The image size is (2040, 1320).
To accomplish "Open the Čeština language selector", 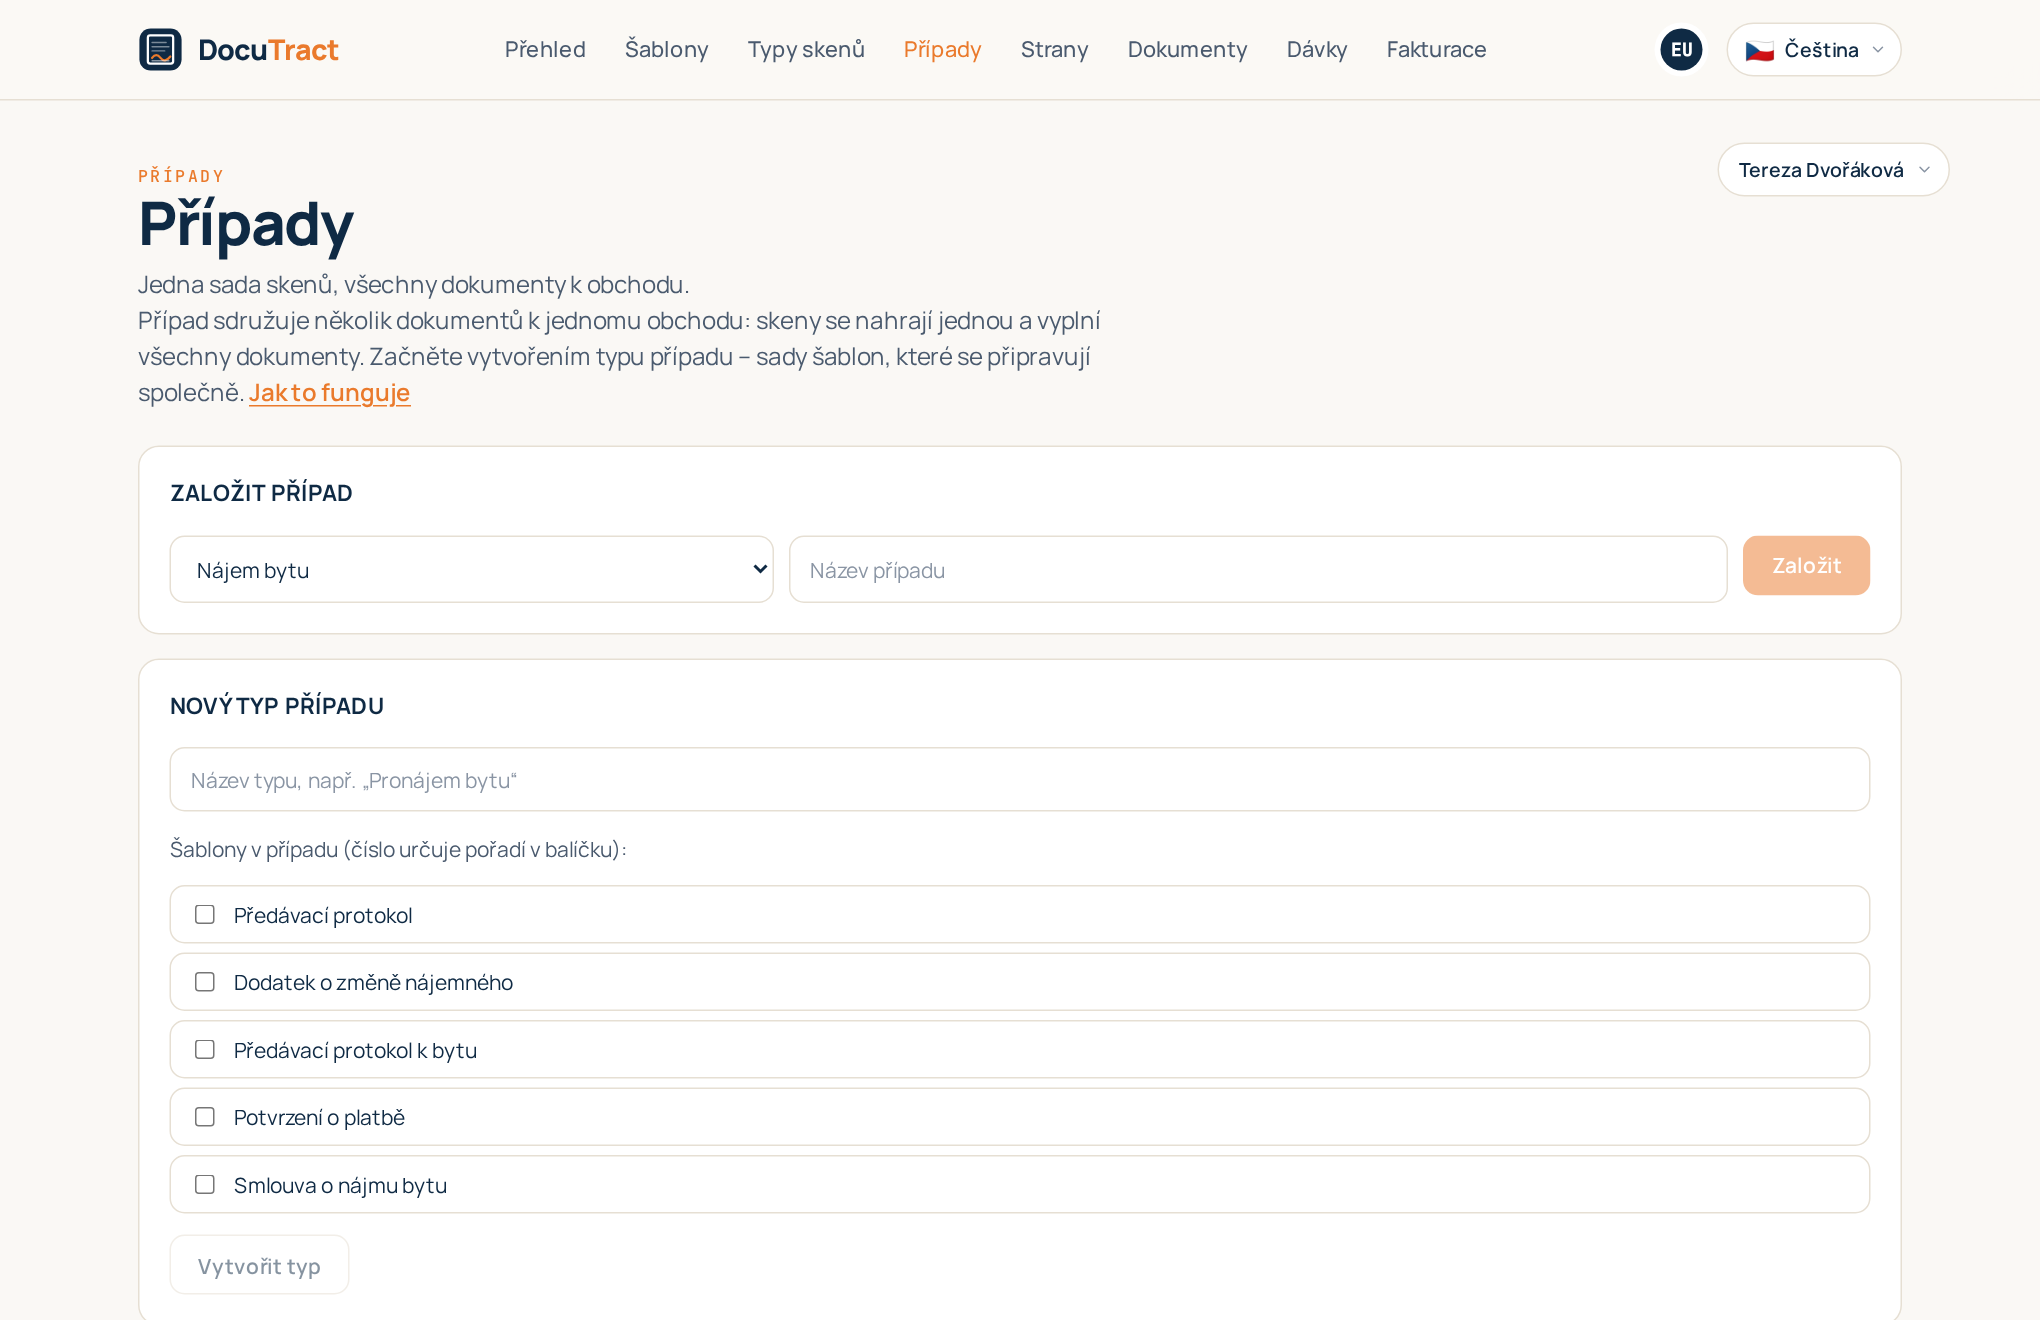I will (1813, 50).
